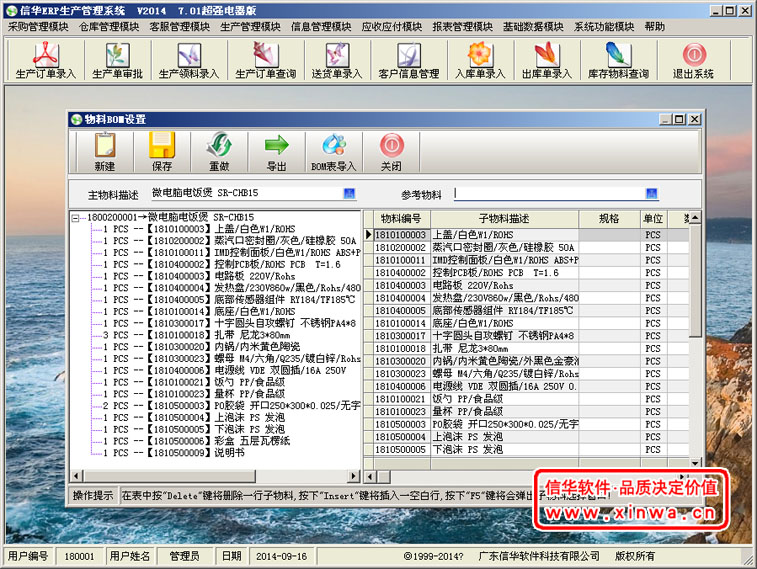Click table cell 控制PCB板/ROHS PCB T=1.6
Viewport: 757px width, 569px height.
pyautogui.click(x=505, y=273)
